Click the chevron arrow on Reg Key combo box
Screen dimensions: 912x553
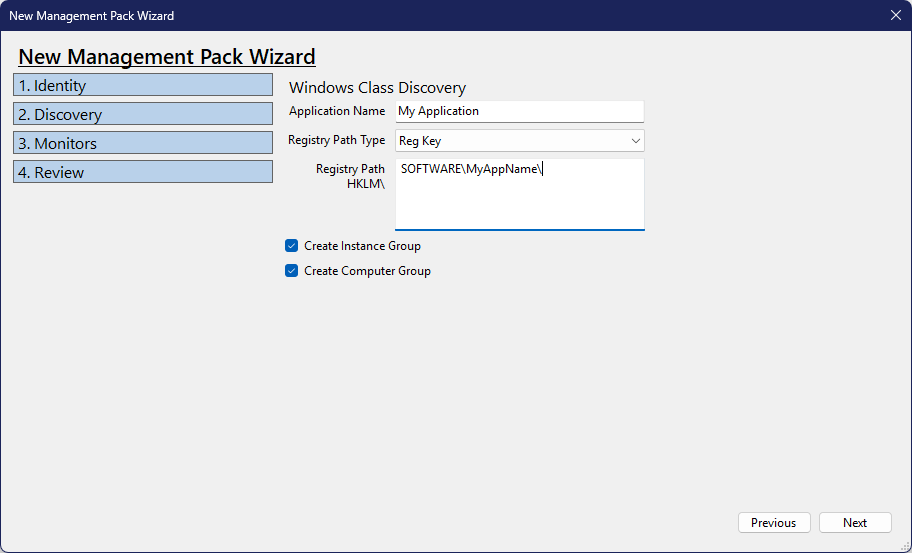[635, 141]
